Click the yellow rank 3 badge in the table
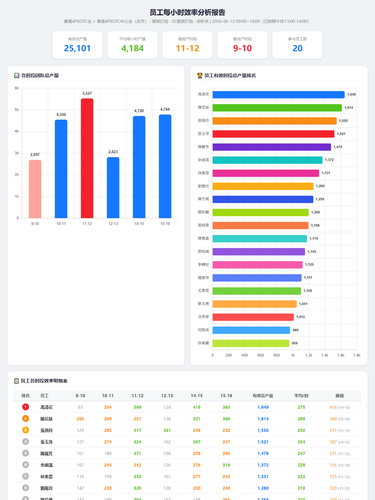375x500 pixels. click(25, 430)
